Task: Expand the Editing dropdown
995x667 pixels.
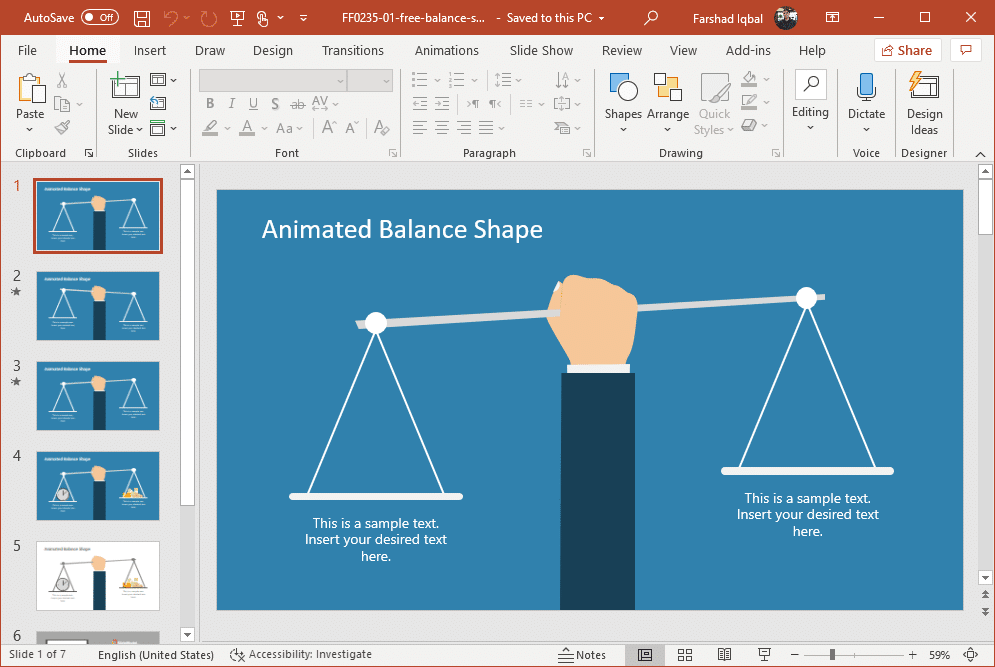Action: click(810, 102)
